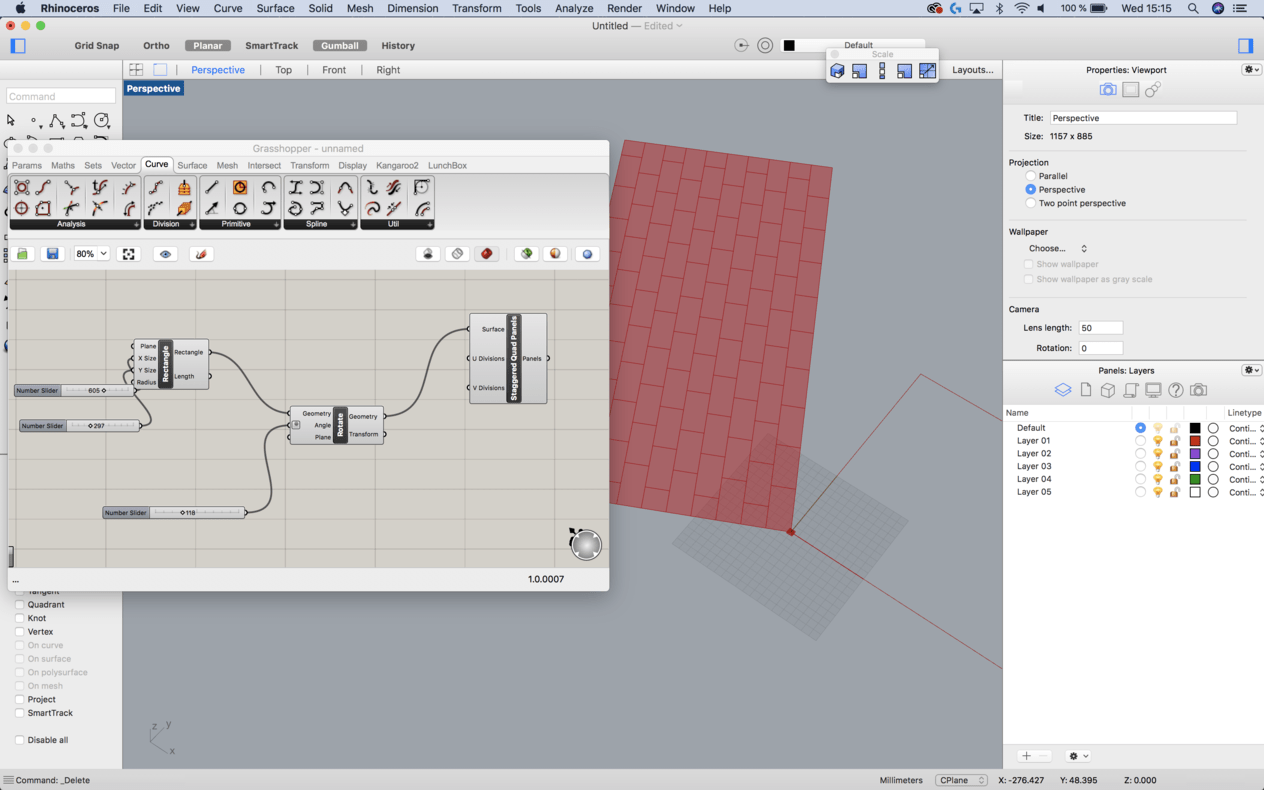Switch to the Surface tab in Grasshopper

pyautogui.click(x=192, y=165)
